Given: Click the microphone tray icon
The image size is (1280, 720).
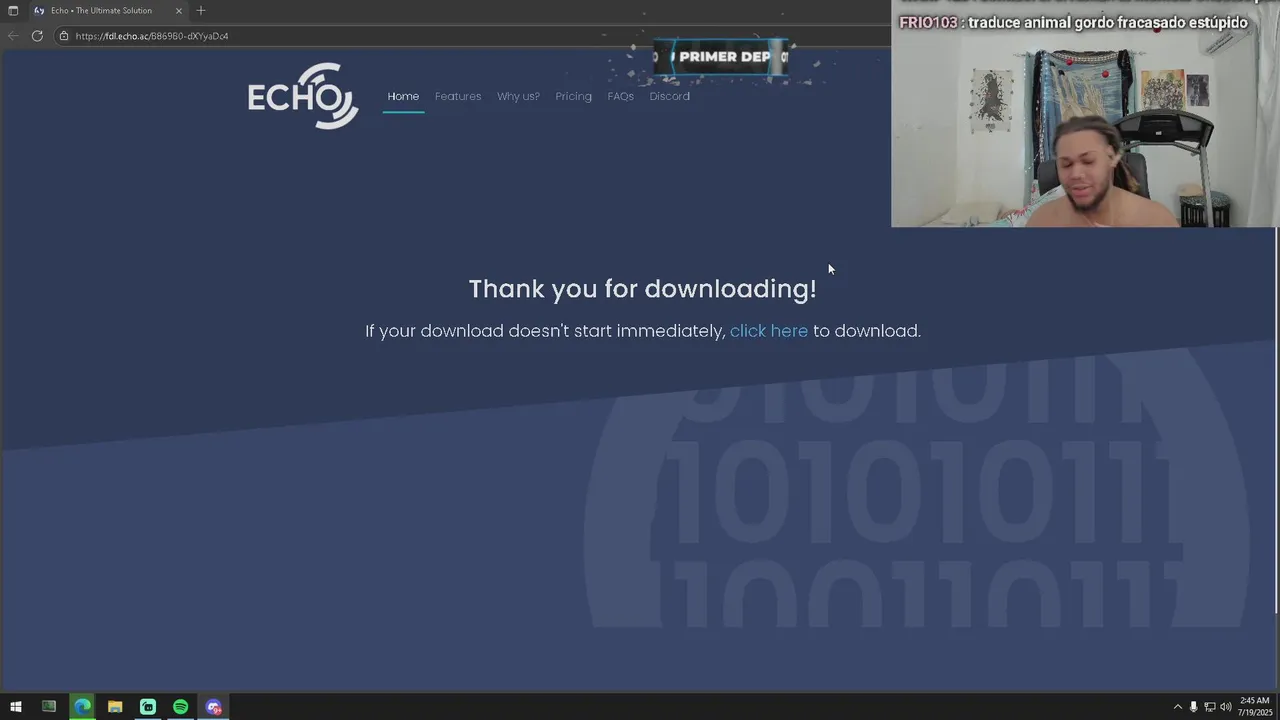Looking at the screenshot, I should pos(1193,707).
